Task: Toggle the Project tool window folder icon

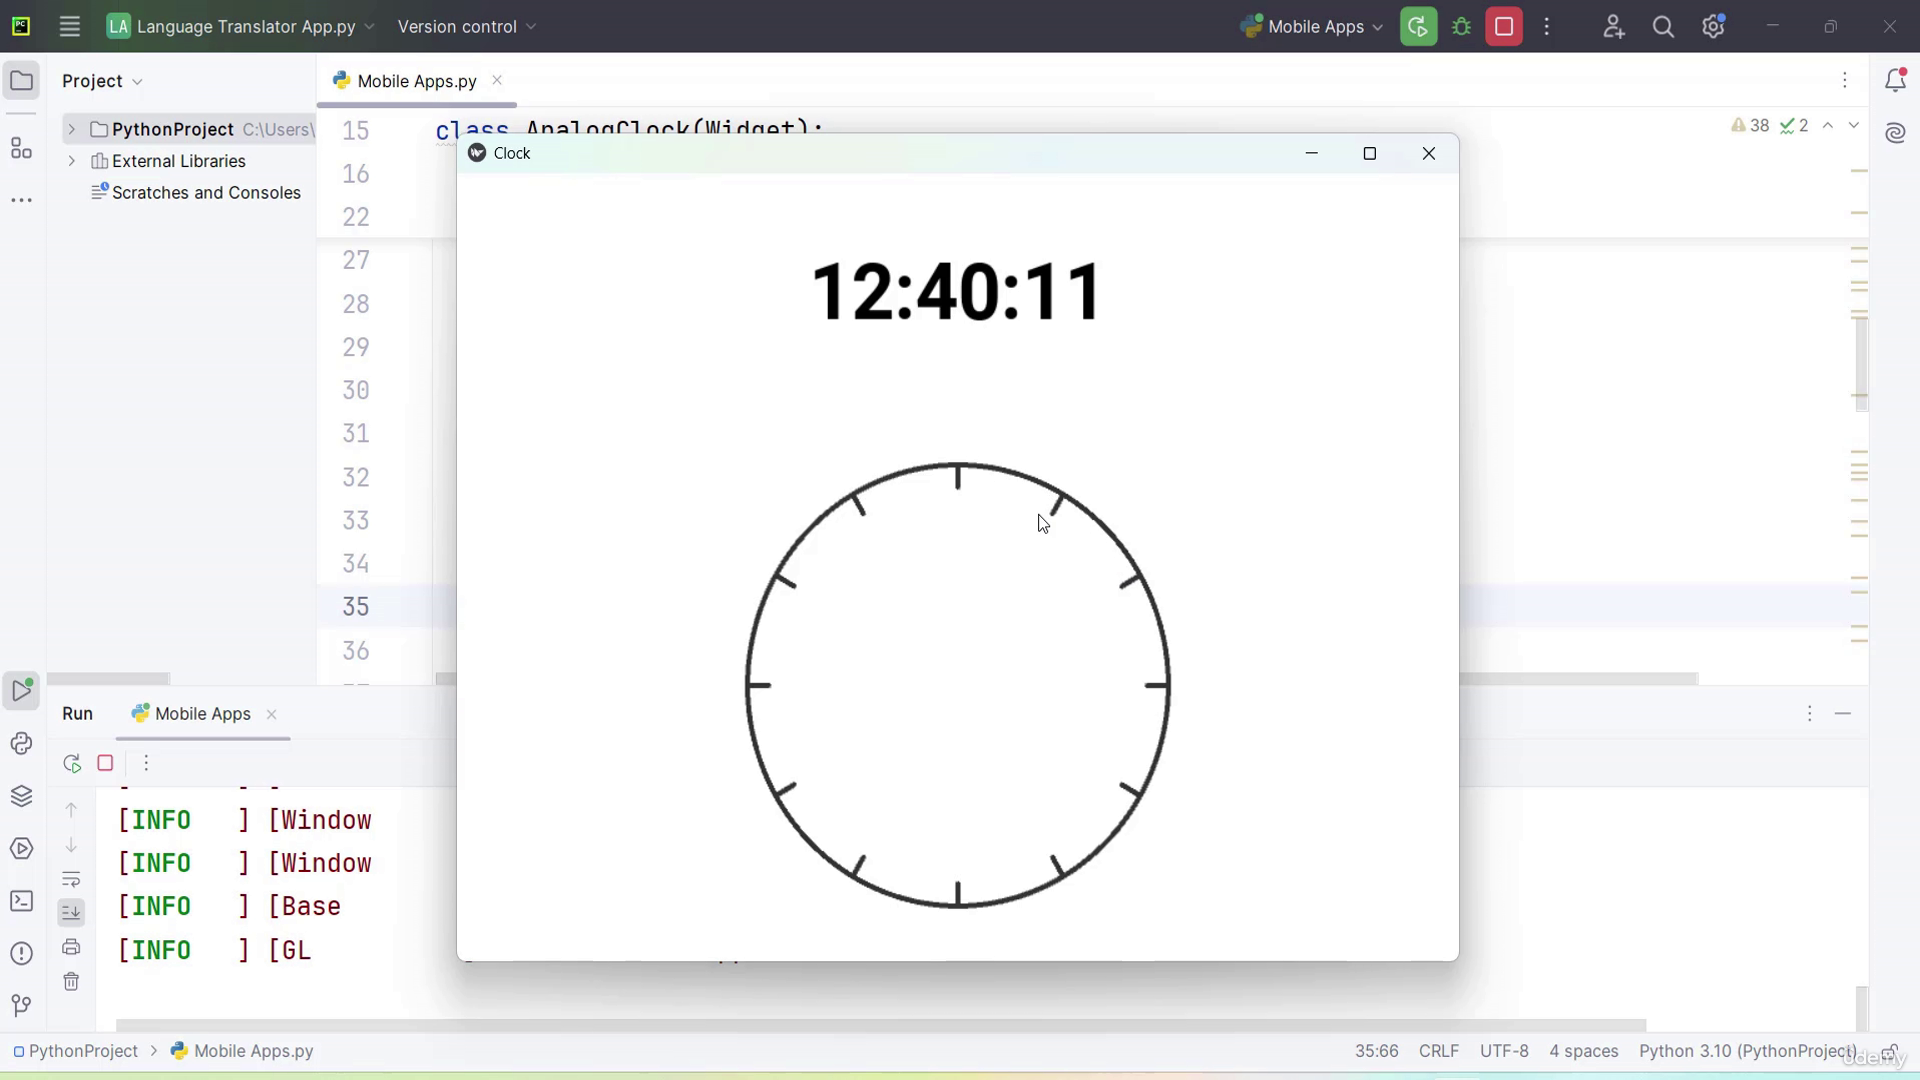Action: pyautogui.click(x=21, y=81)
